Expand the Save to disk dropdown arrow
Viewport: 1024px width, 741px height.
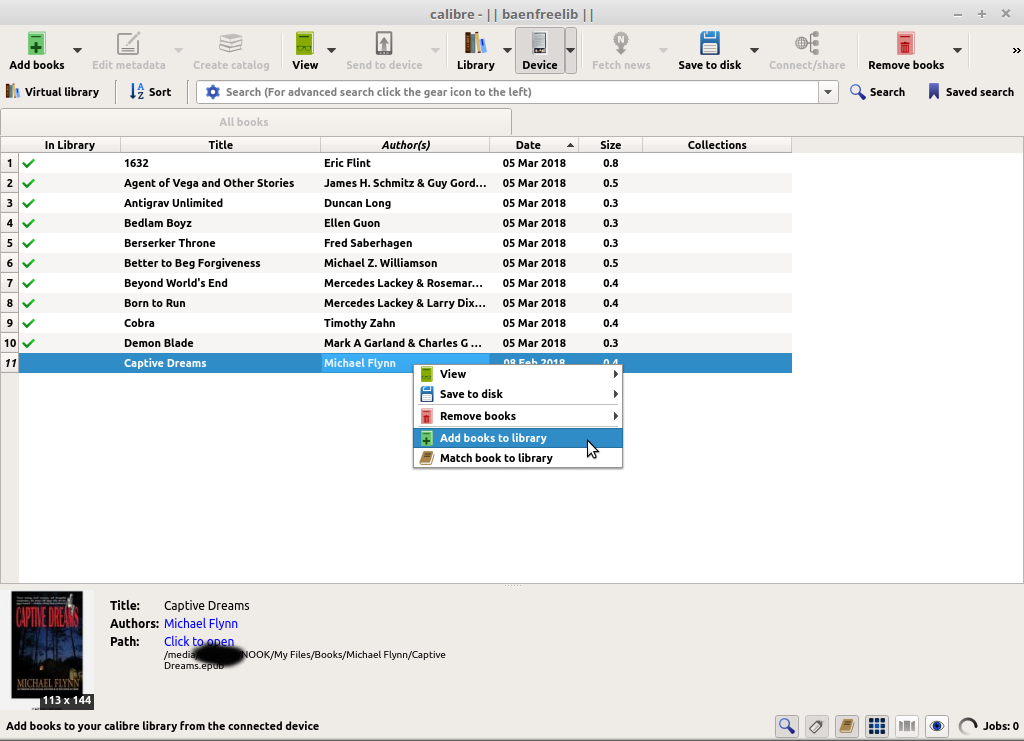click(754, 50)
